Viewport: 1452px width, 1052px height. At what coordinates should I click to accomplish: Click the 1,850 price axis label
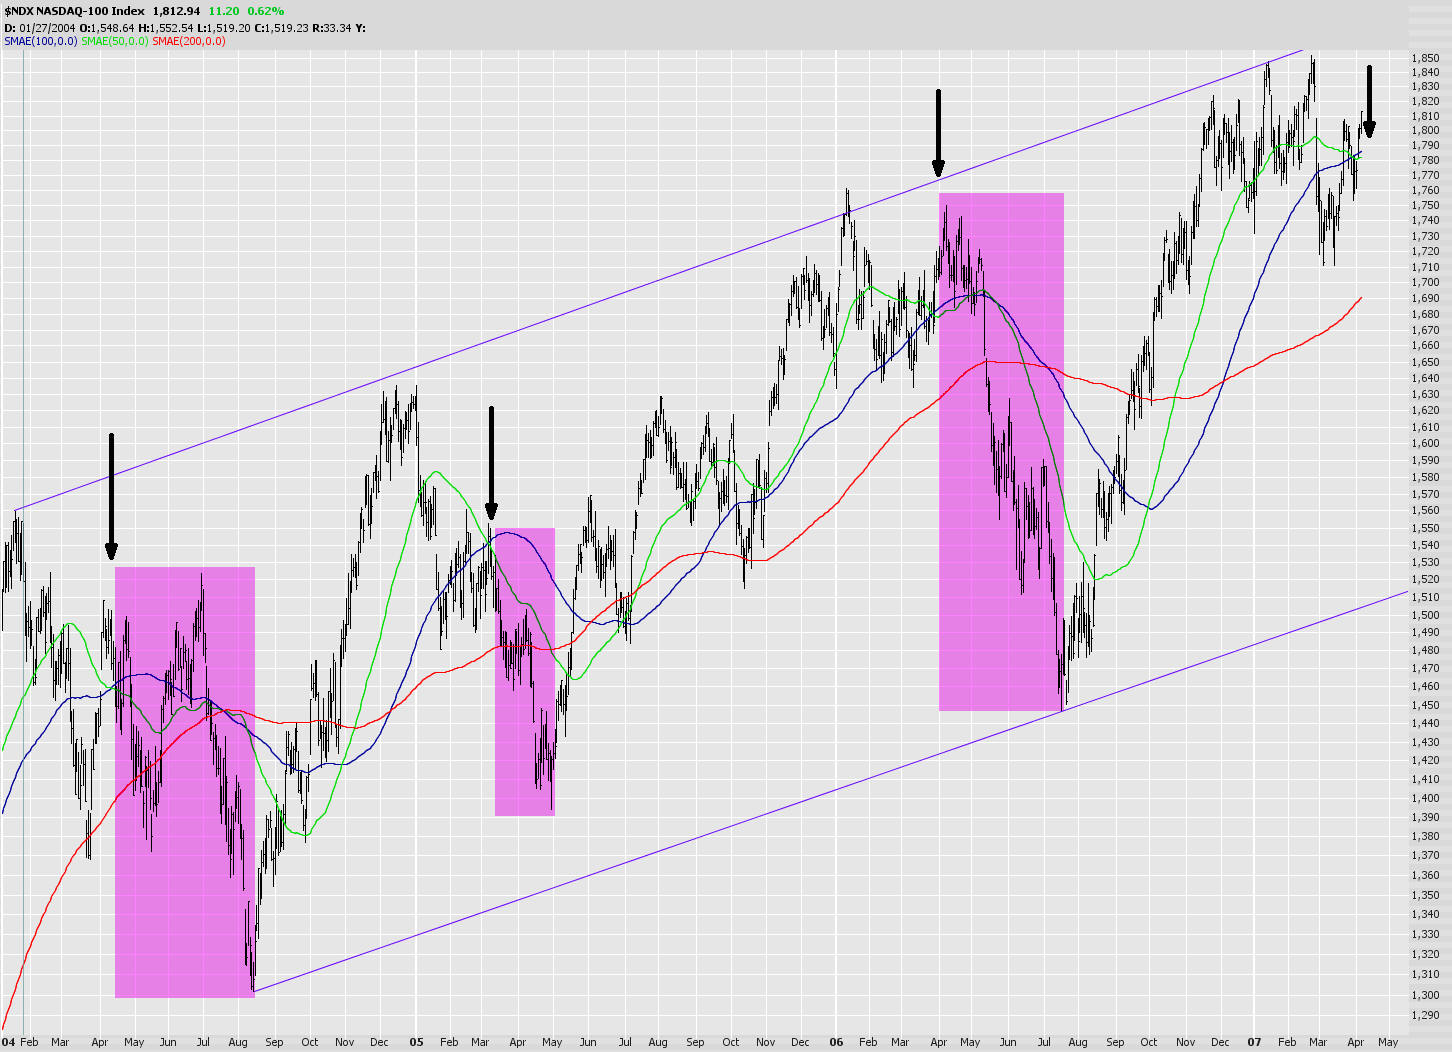click(1425, 59)
